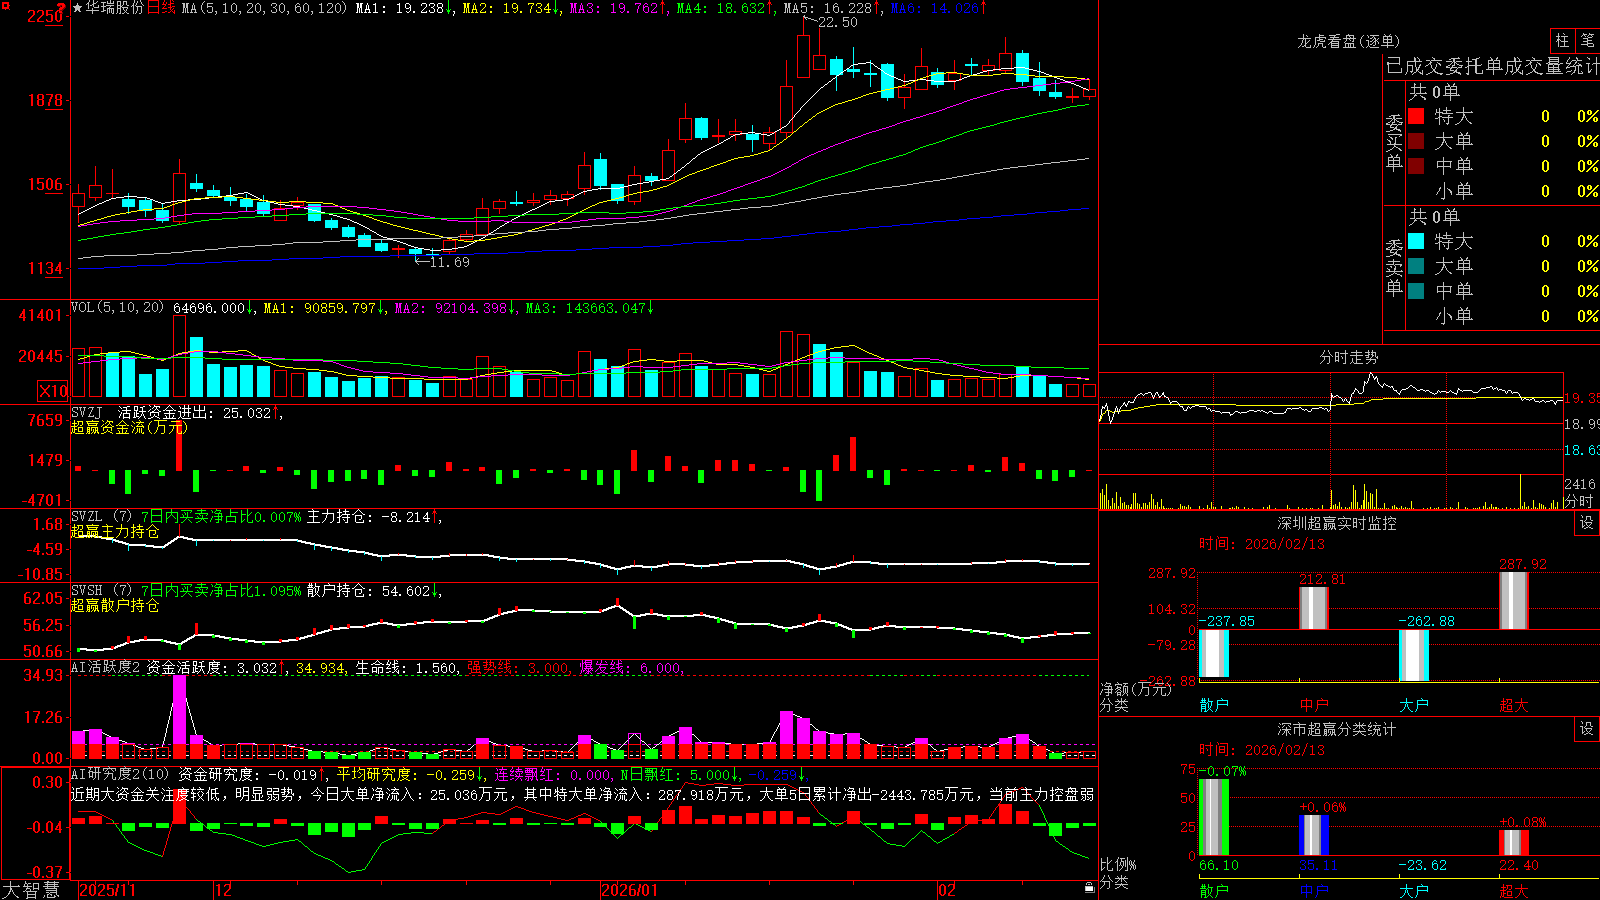1600x900 pixels.
Task: Click the 龙虎看盘(逐单) panel title
Action: (x=1348, y=41)
